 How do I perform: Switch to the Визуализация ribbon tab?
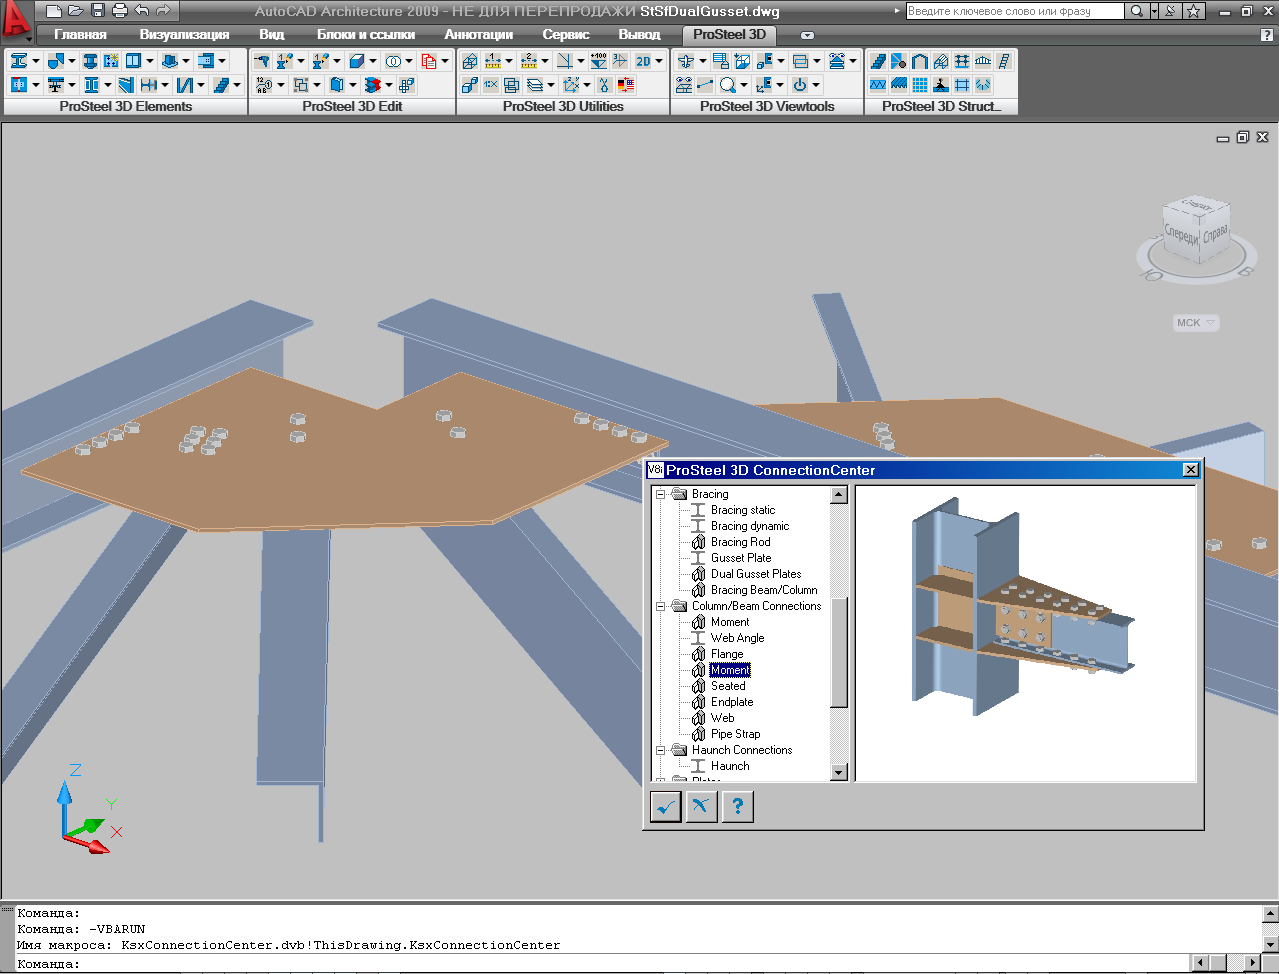[x=184, y=34]
